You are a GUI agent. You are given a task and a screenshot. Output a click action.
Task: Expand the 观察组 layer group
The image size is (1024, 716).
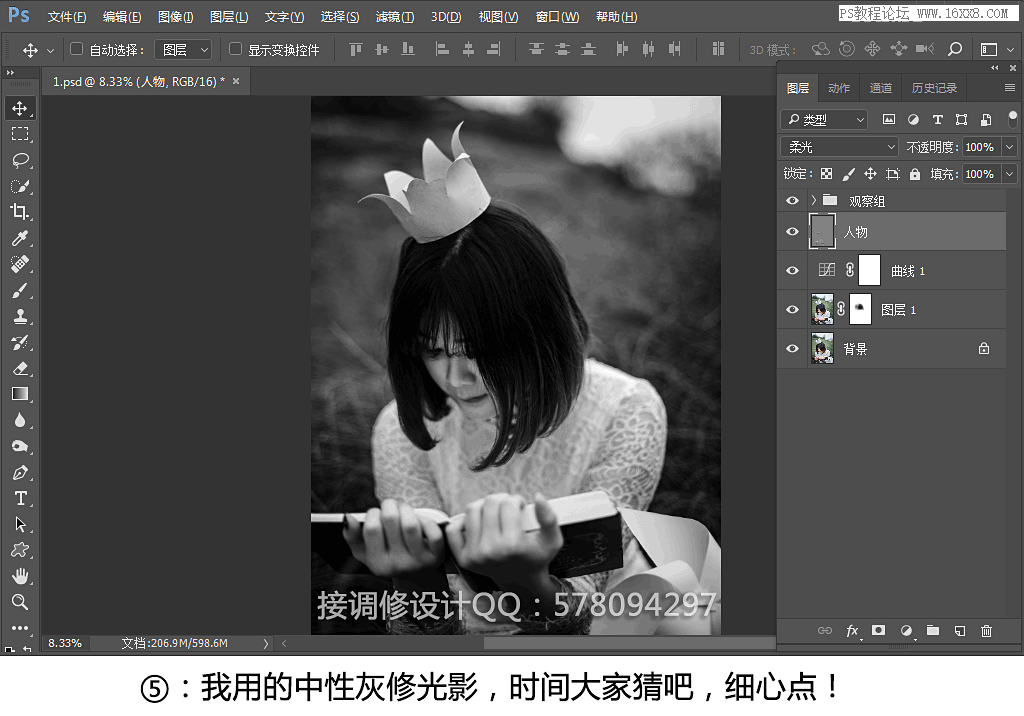click(814, 201)
